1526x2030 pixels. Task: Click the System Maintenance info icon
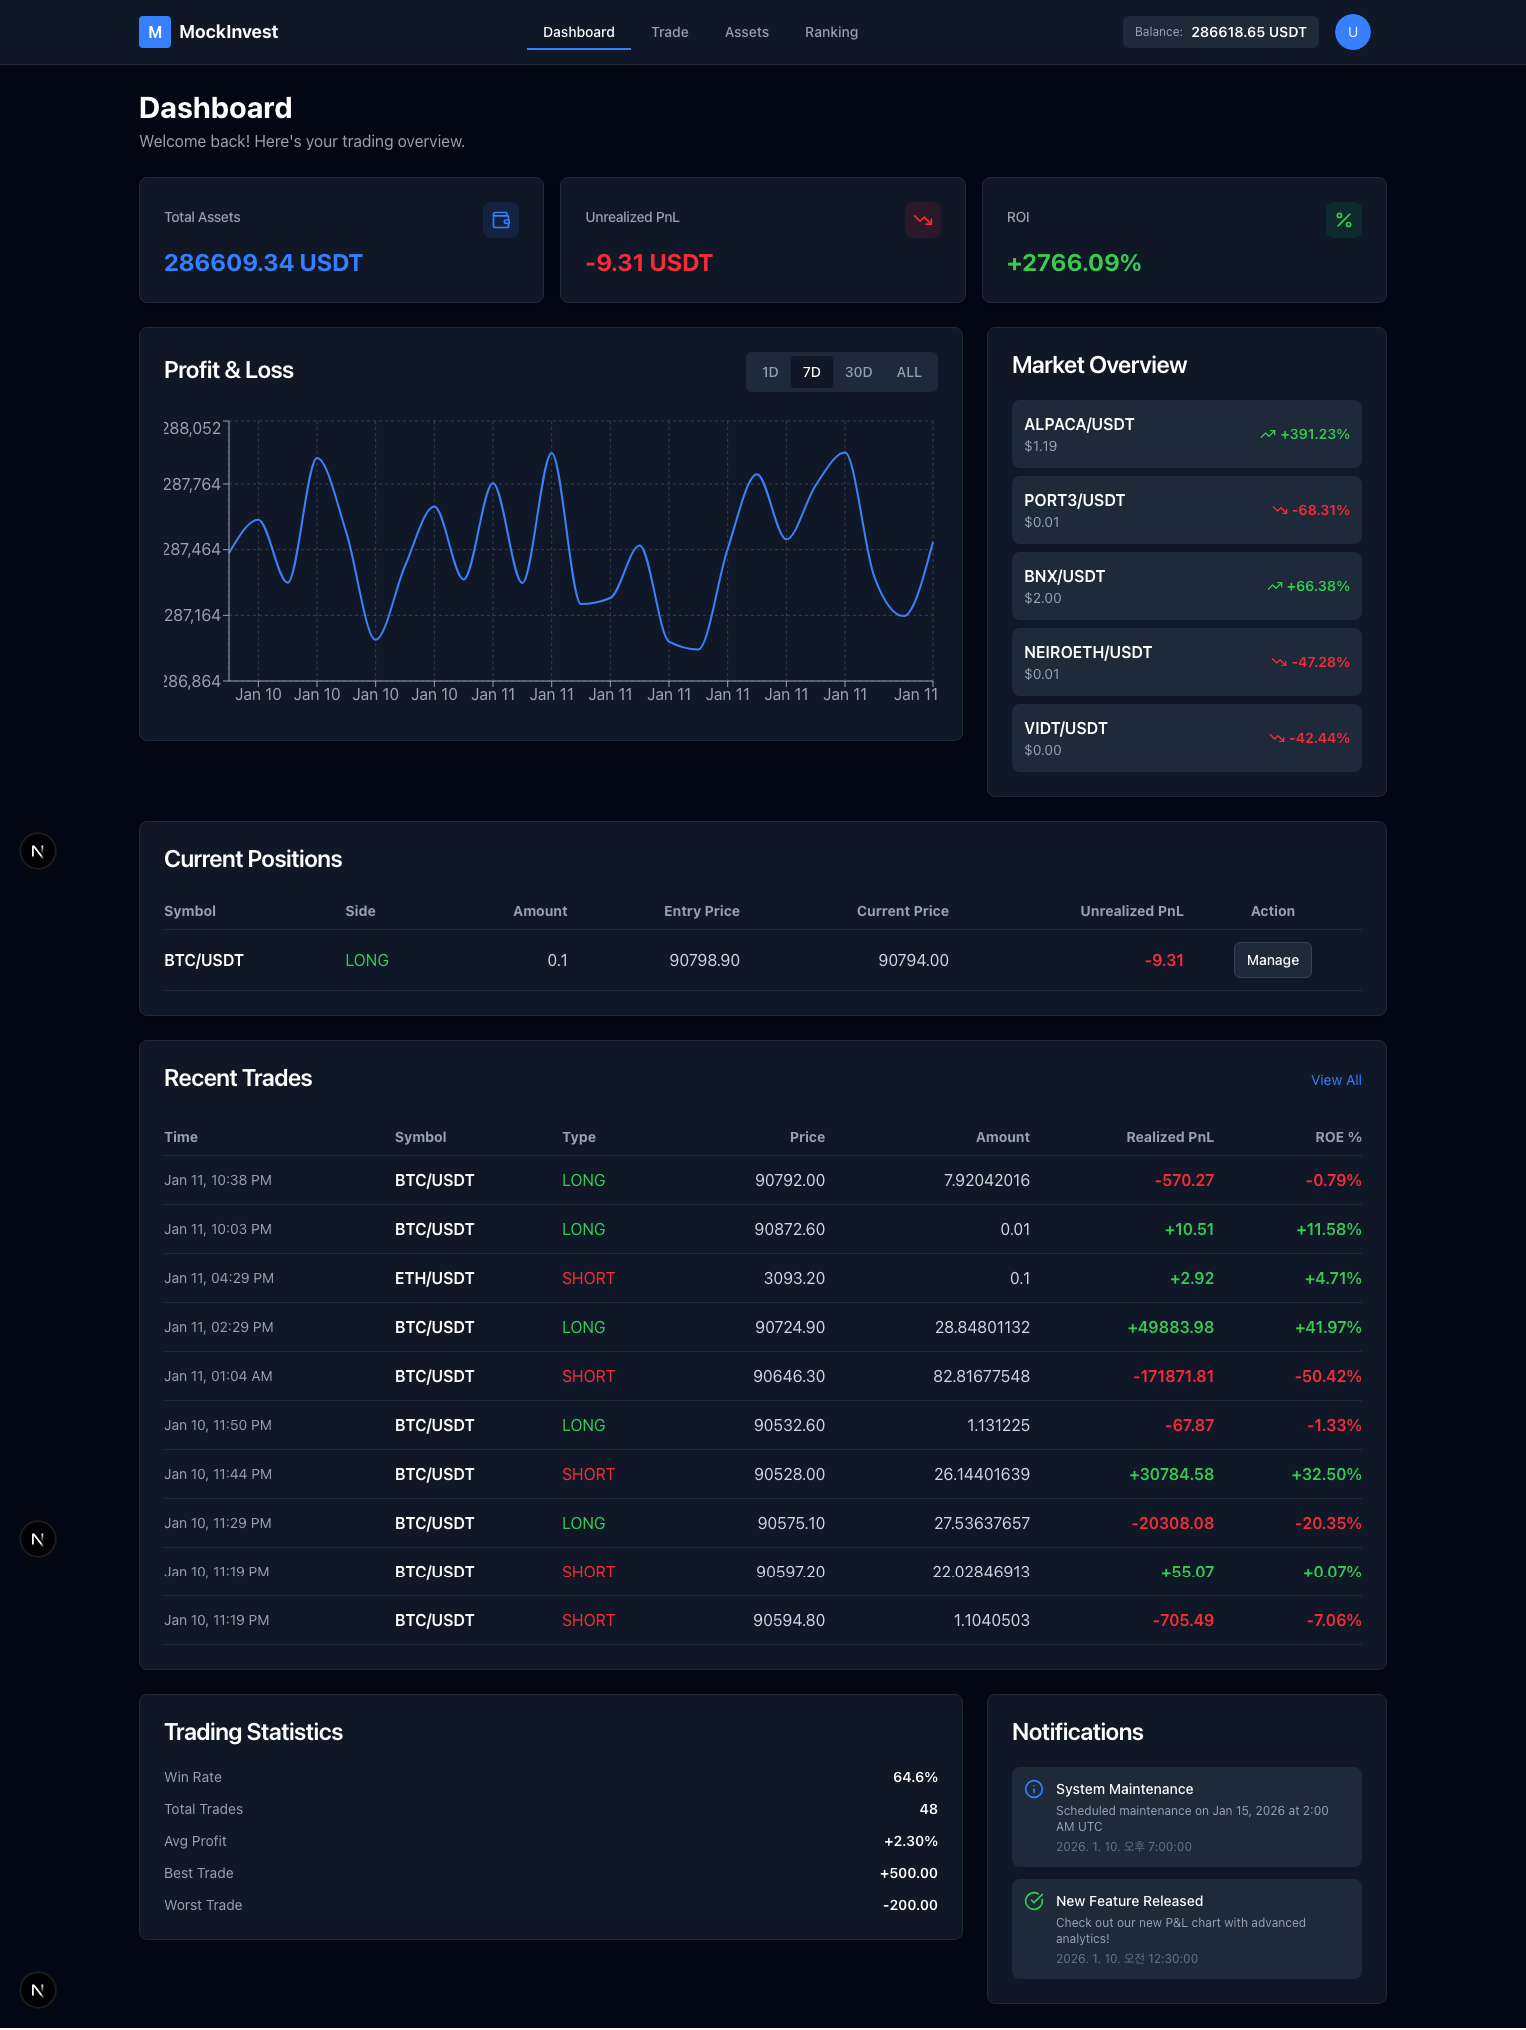click(1034, 1789)
